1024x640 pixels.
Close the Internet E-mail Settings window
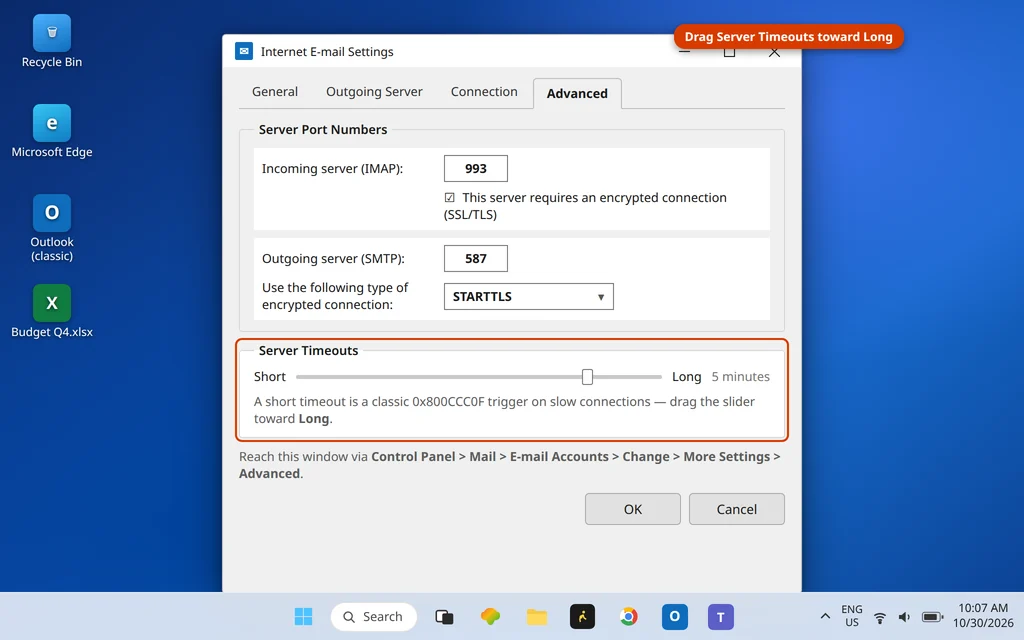coord(774,52)
